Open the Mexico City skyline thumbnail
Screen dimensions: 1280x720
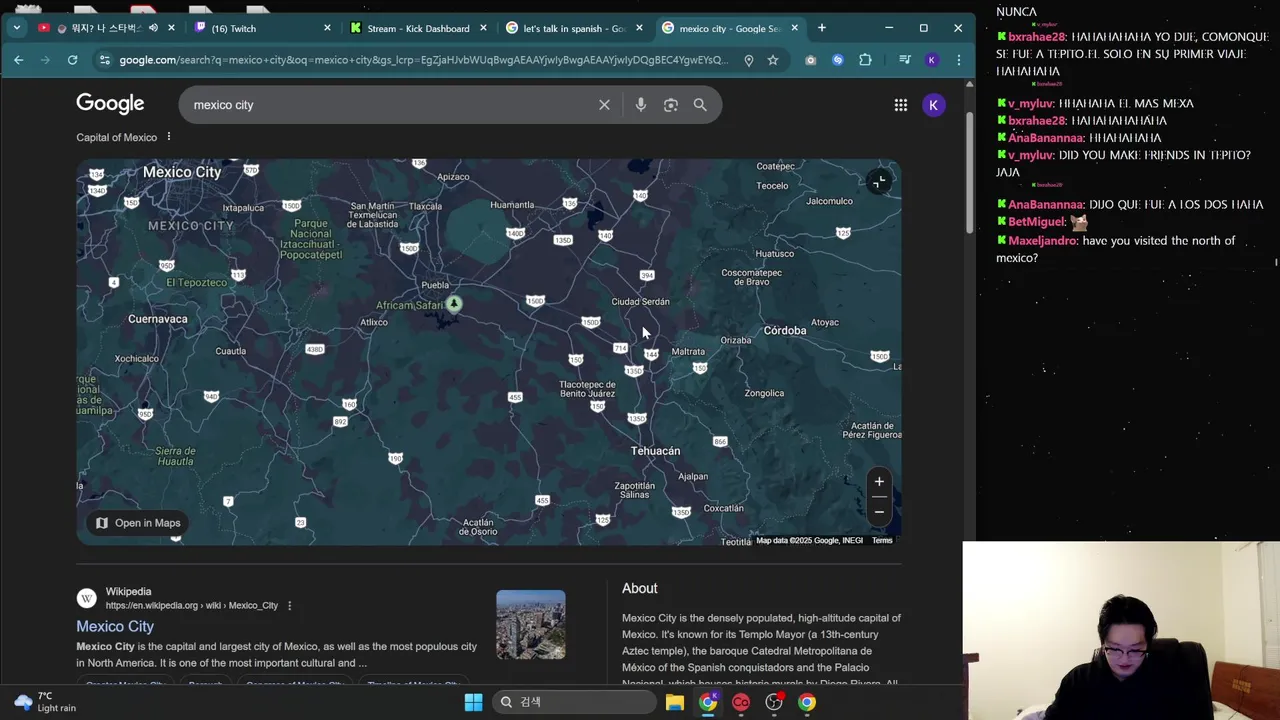[x=531, y=625]
